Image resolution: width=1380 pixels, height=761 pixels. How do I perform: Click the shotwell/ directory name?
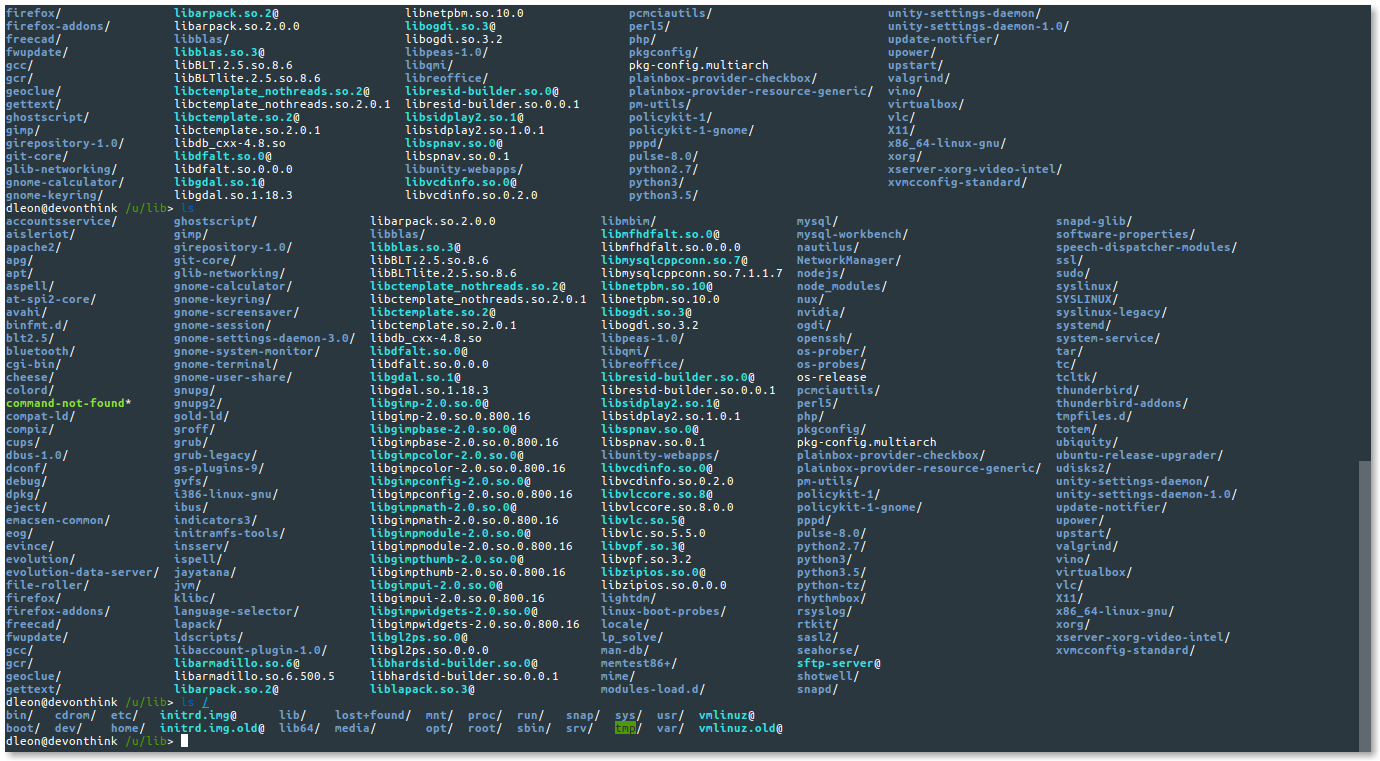click(x=829, y=676)
